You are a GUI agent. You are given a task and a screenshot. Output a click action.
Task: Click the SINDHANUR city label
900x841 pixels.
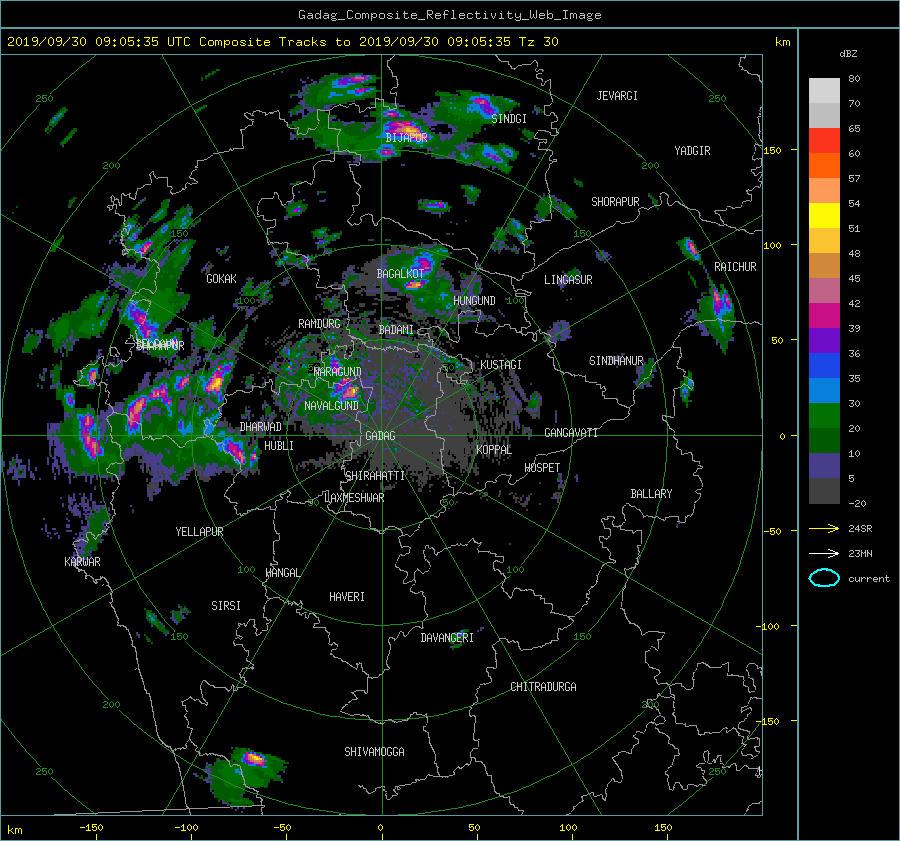pos(616,361)
